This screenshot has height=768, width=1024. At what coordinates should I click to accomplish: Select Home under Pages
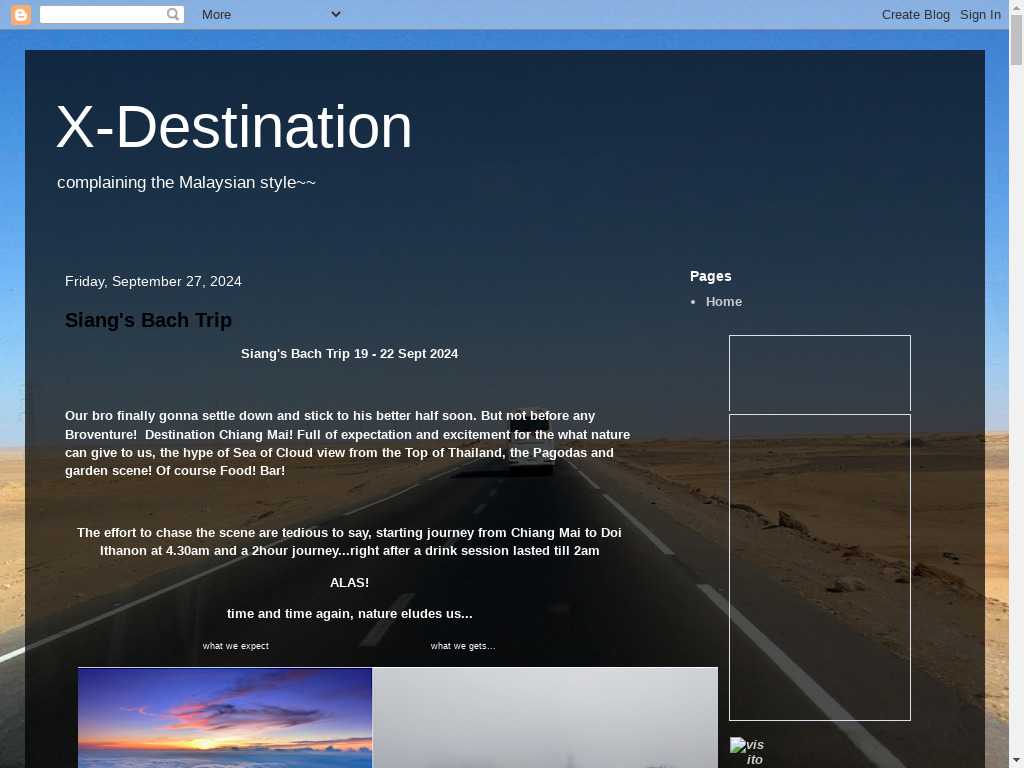[x=724, y=301]
